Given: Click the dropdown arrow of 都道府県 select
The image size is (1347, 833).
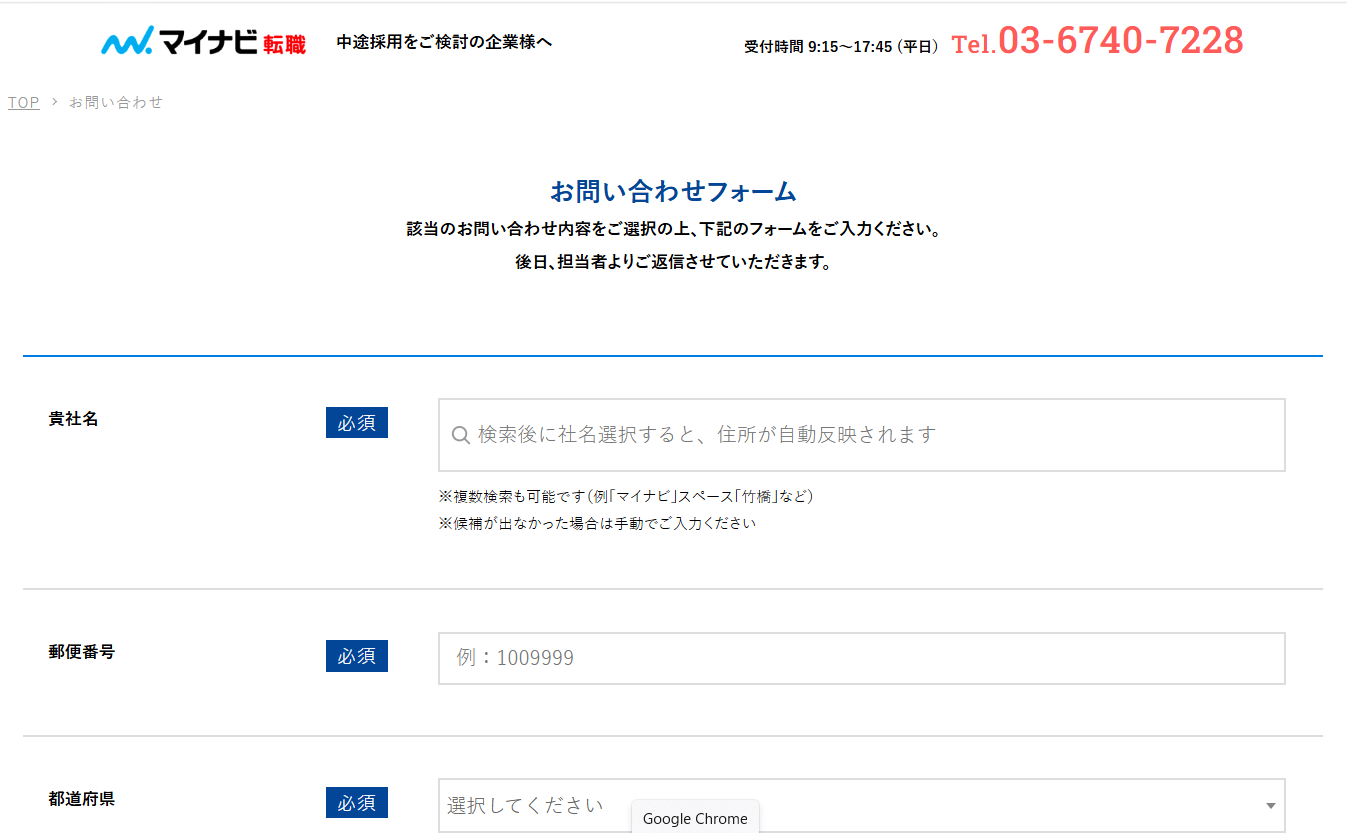Looking at the screenshot, I should [x=1271, y=806].
